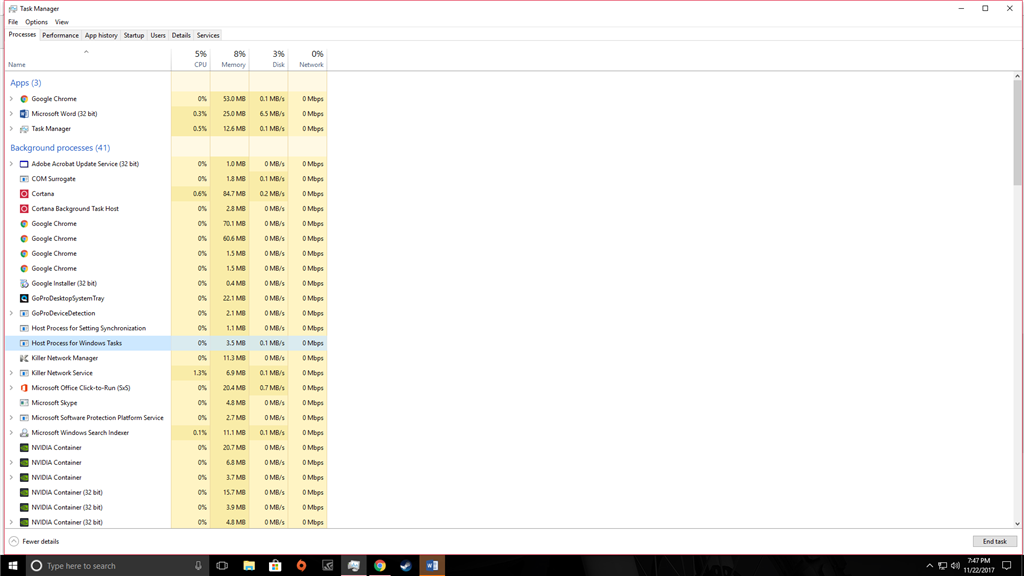Open the App history tab
Screen dimensions: 1024x576
[x=101, y=35]
